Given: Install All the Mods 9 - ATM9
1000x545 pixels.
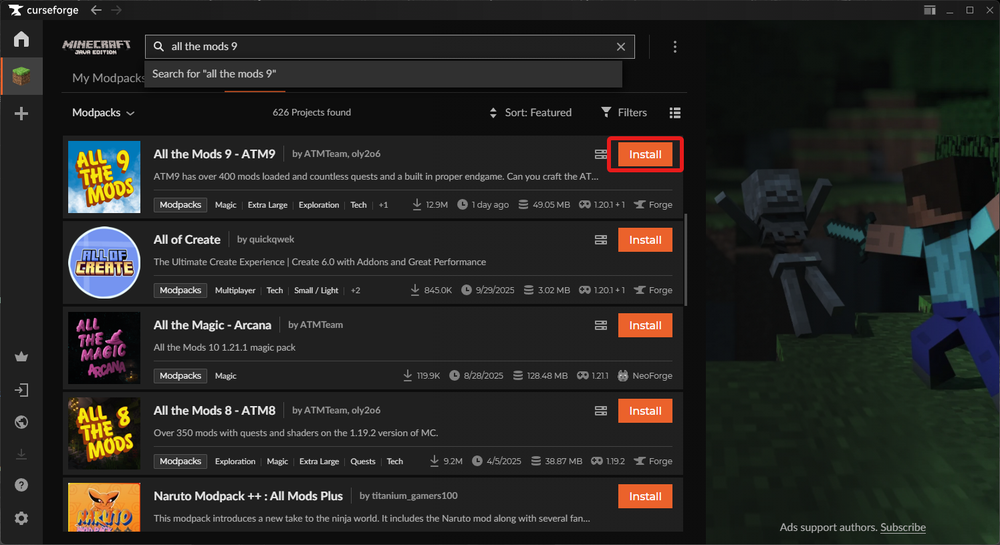Looking at the screenshot, I should point(645,155).
